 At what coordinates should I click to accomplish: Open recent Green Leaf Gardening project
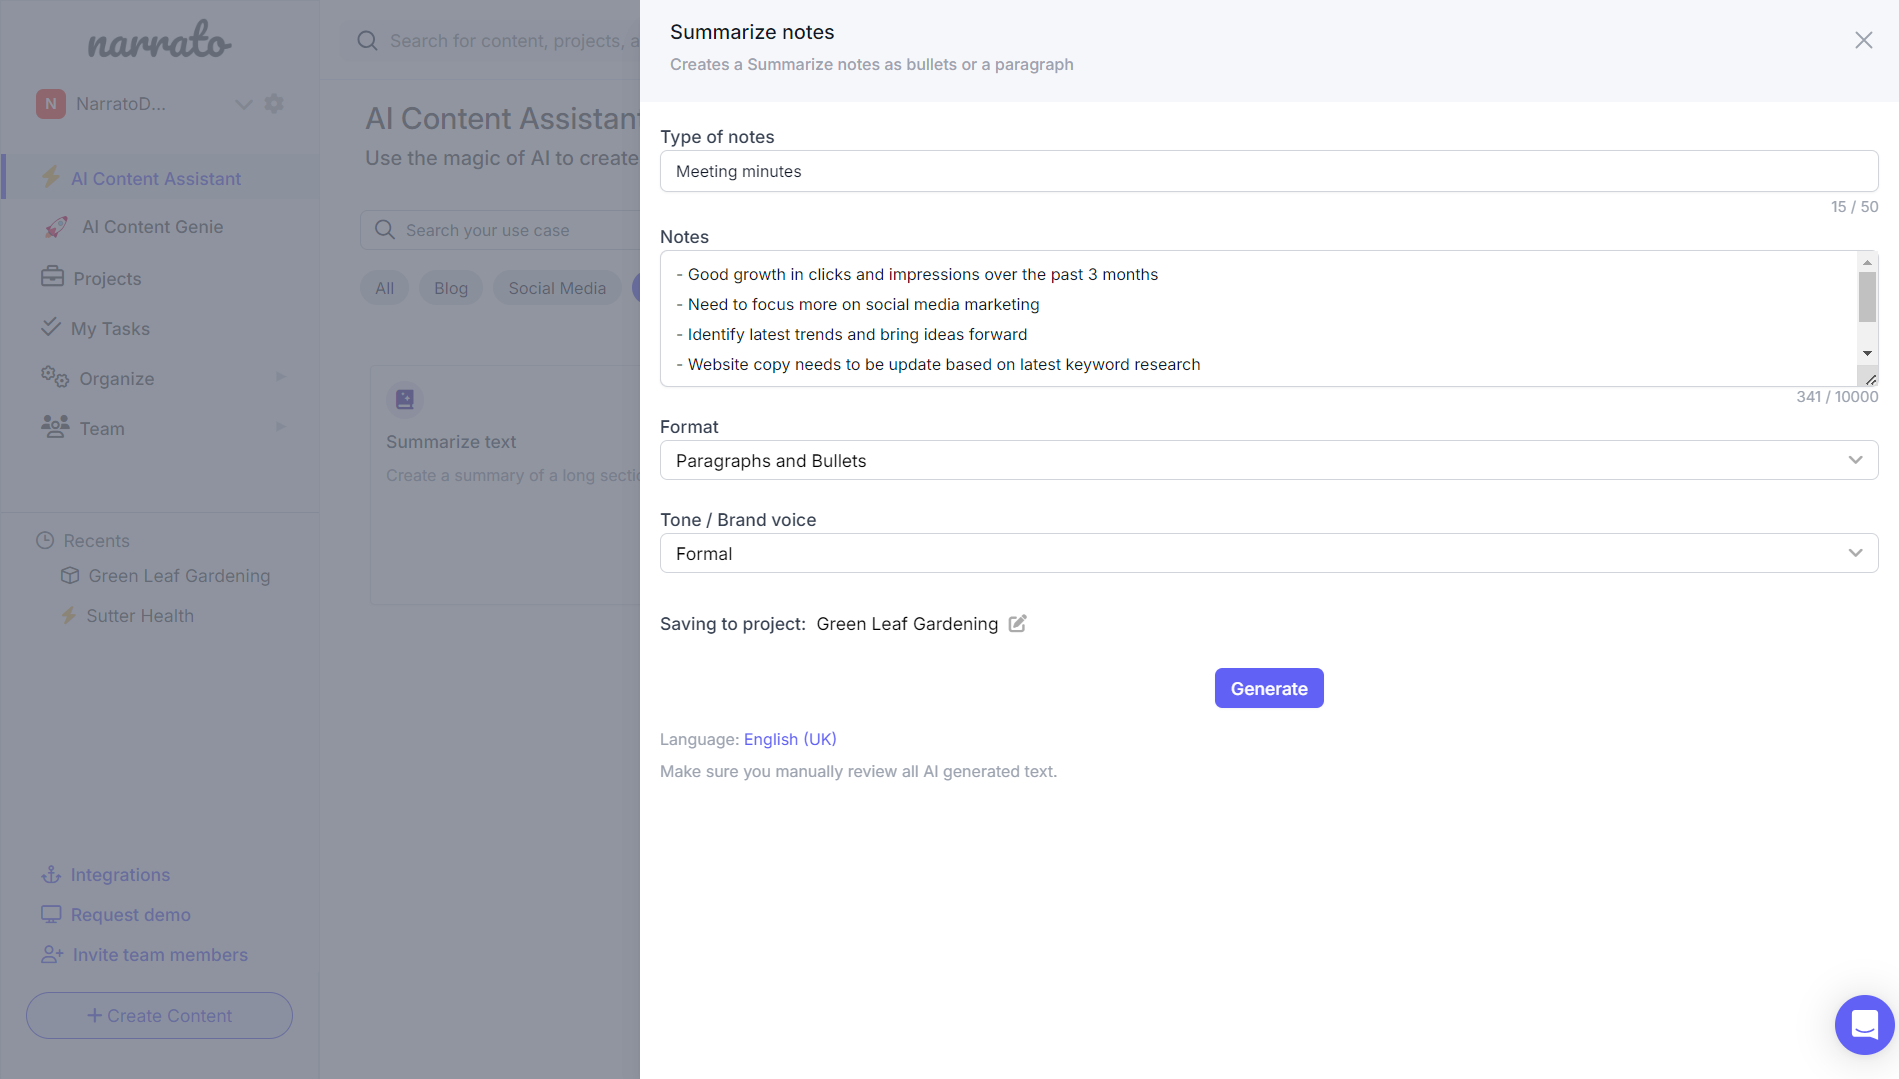pyautogui.click(x=179, y=576)
